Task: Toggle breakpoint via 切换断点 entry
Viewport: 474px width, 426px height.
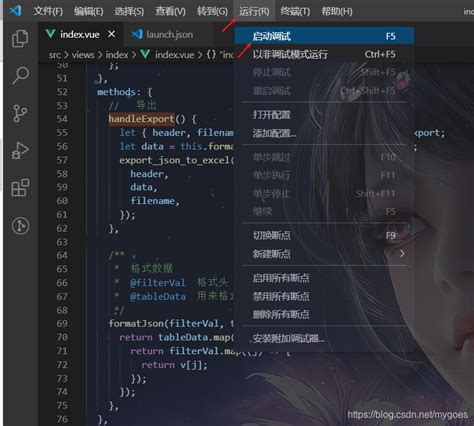Action: click(x=324, y=236)
